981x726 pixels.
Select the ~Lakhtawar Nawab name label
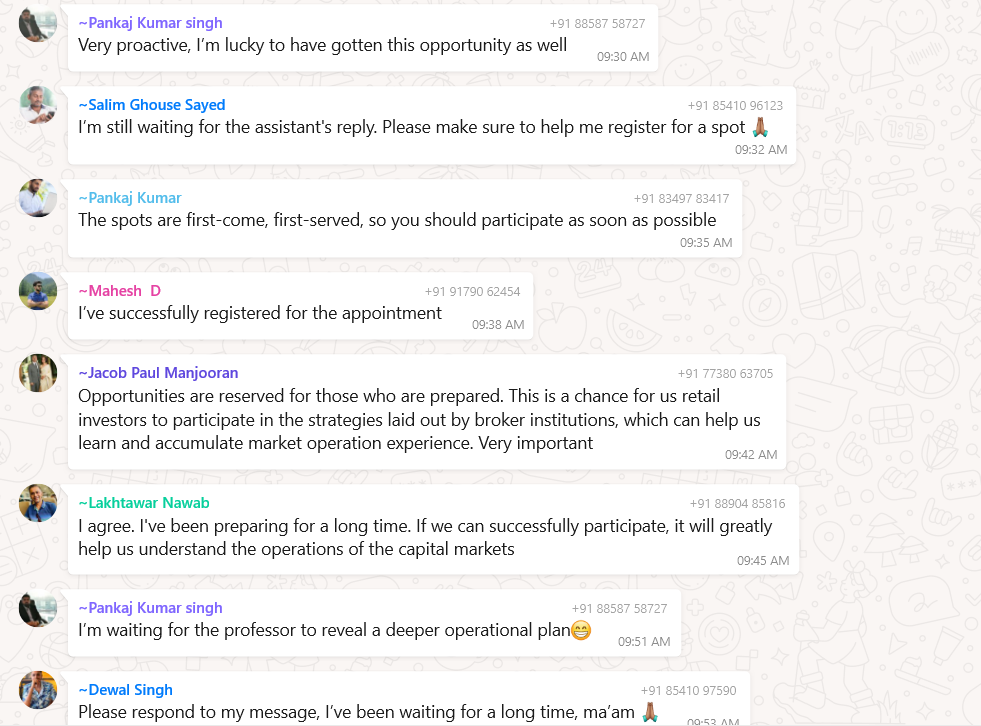(x=144, y=503)
